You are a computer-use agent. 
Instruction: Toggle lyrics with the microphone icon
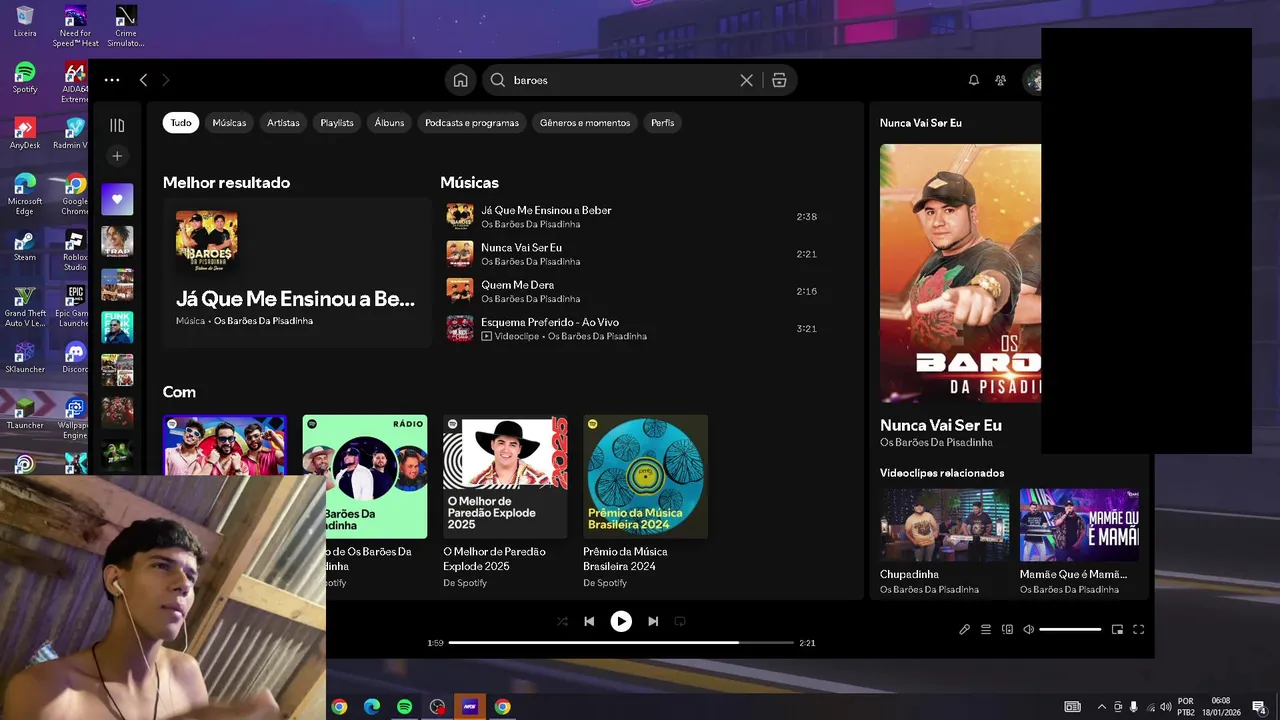point(964,629)
